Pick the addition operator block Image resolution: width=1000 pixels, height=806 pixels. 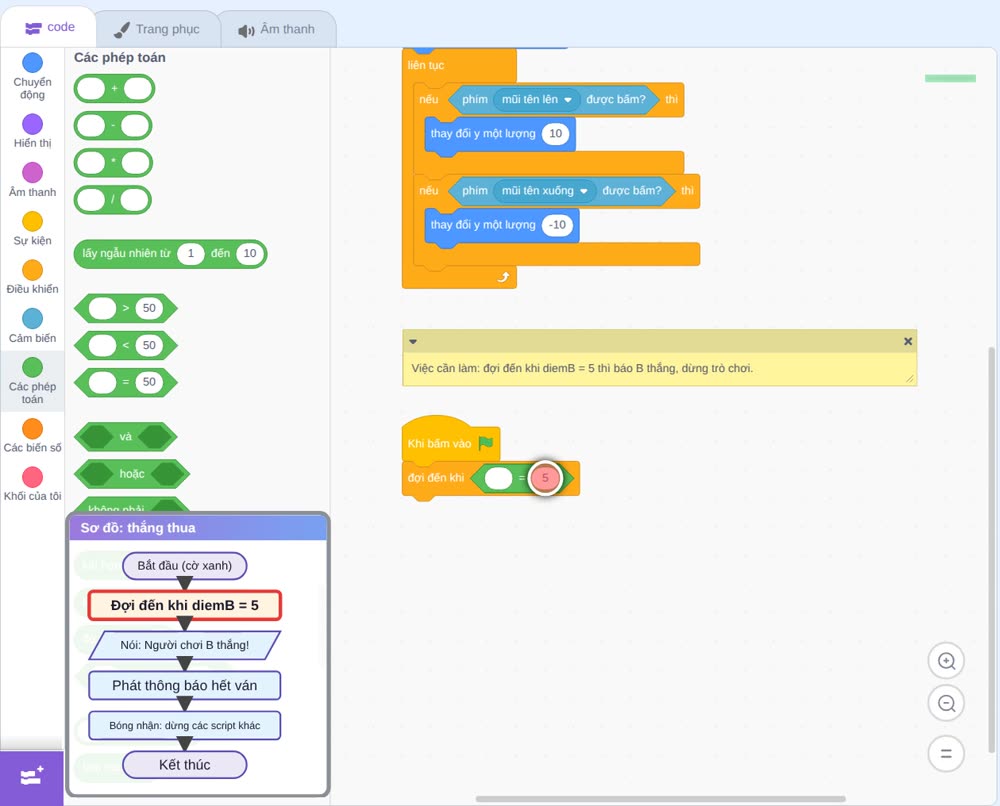[x=114, y=89]
